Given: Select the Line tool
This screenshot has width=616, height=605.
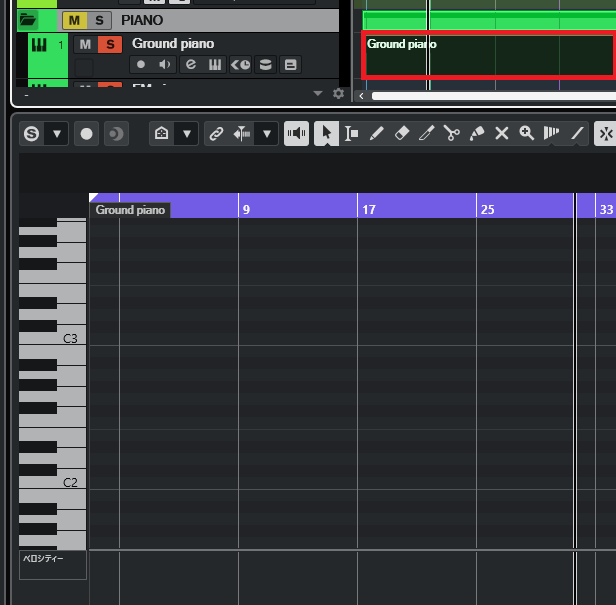Looking at the screenshot, I should click(577, 134).
